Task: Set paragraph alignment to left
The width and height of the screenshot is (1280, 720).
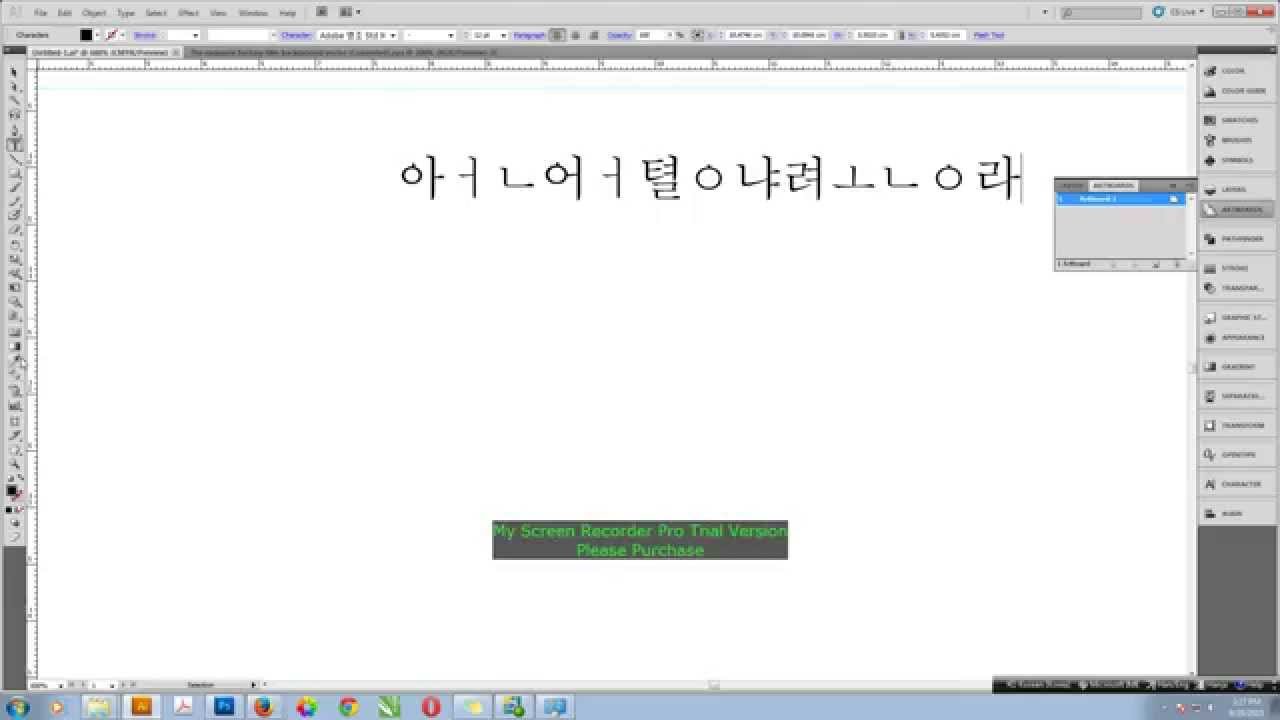Action: pyautogui.click(x=558, y=35)
